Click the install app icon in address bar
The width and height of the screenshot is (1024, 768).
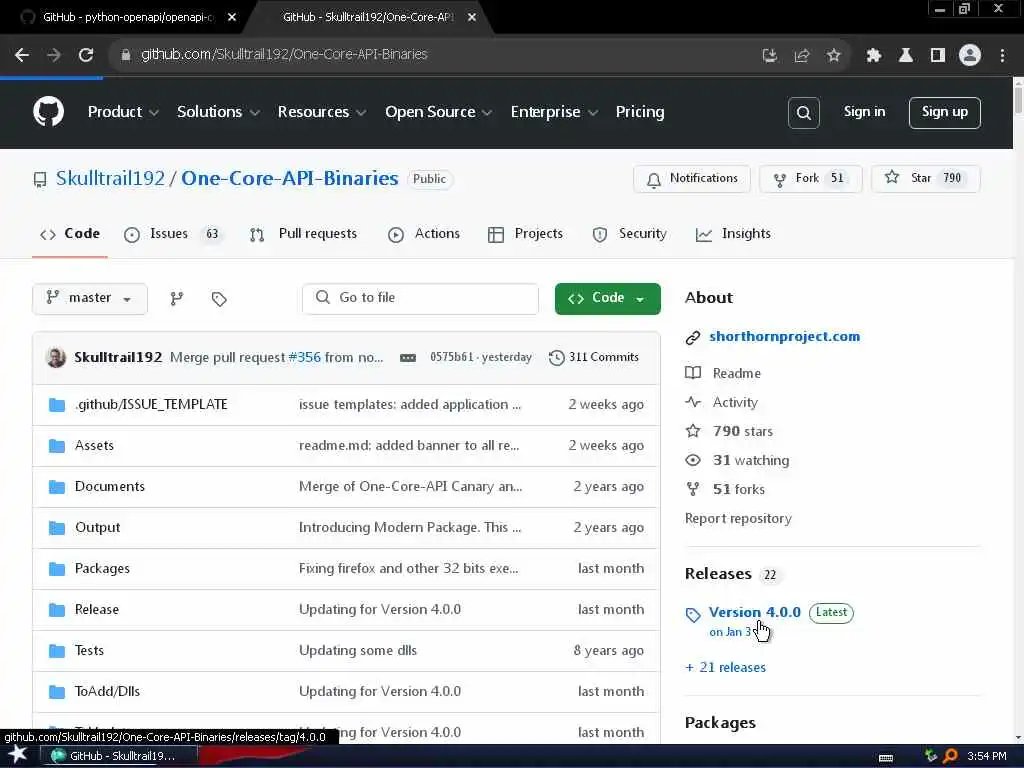point(770,56)
